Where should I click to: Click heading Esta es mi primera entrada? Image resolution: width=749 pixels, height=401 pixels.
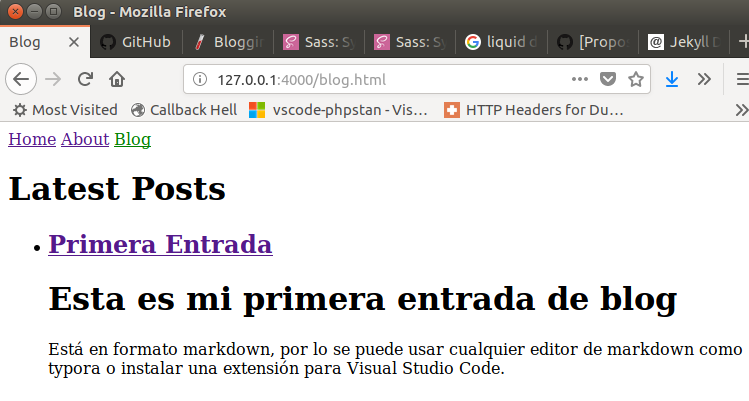pos(363,299)
